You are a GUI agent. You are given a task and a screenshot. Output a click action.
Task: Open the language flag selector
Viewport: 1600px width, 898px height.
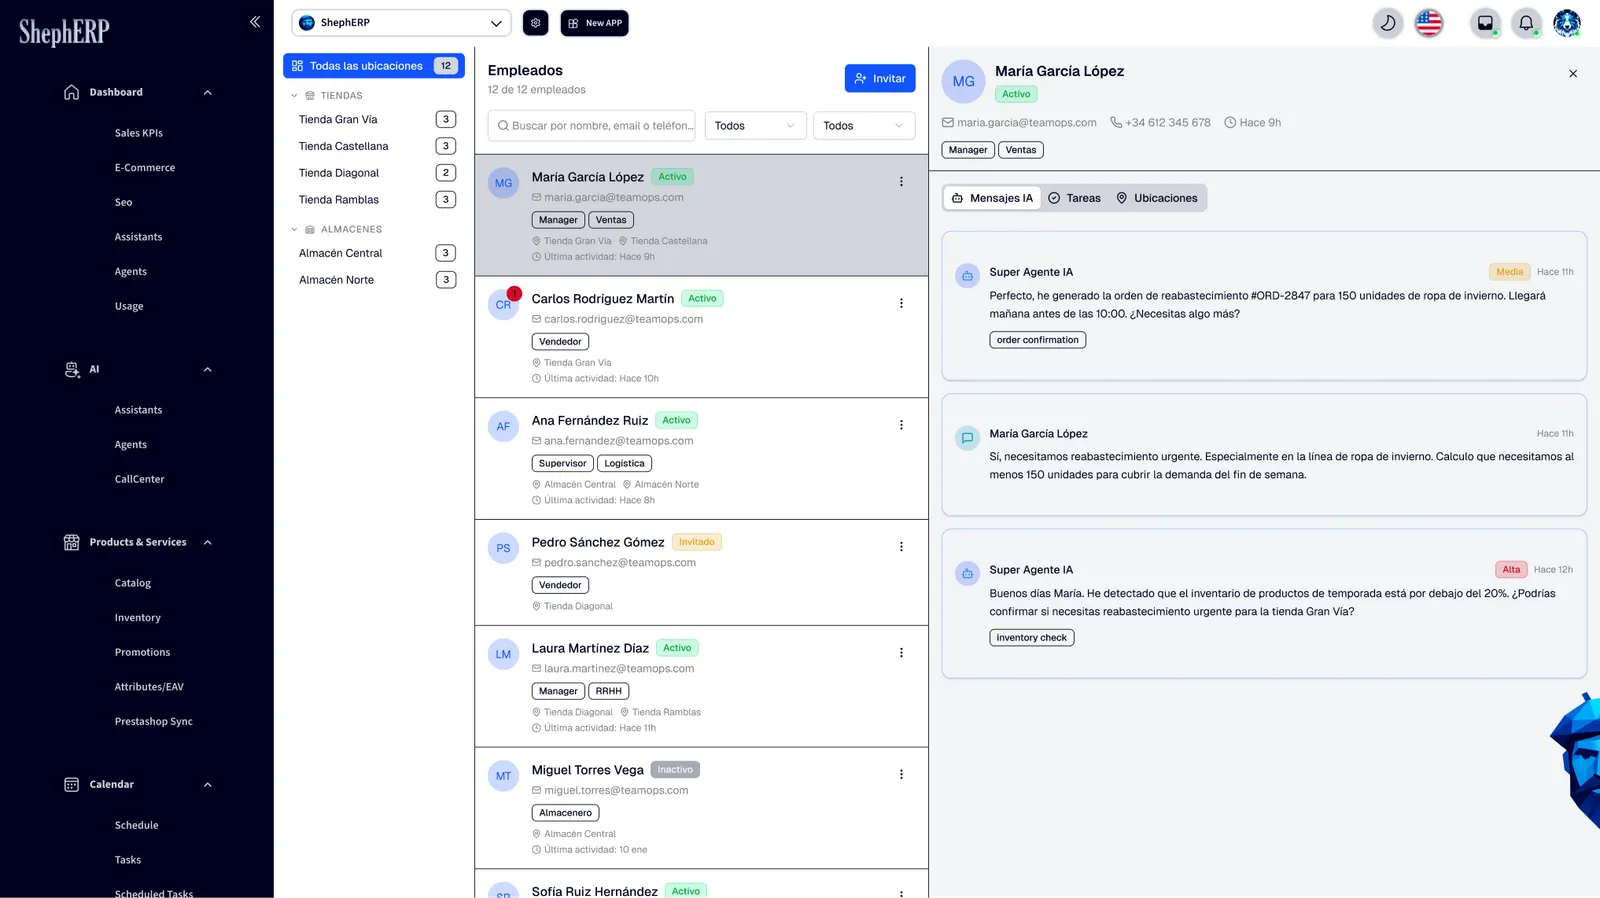pos(1429,23)
